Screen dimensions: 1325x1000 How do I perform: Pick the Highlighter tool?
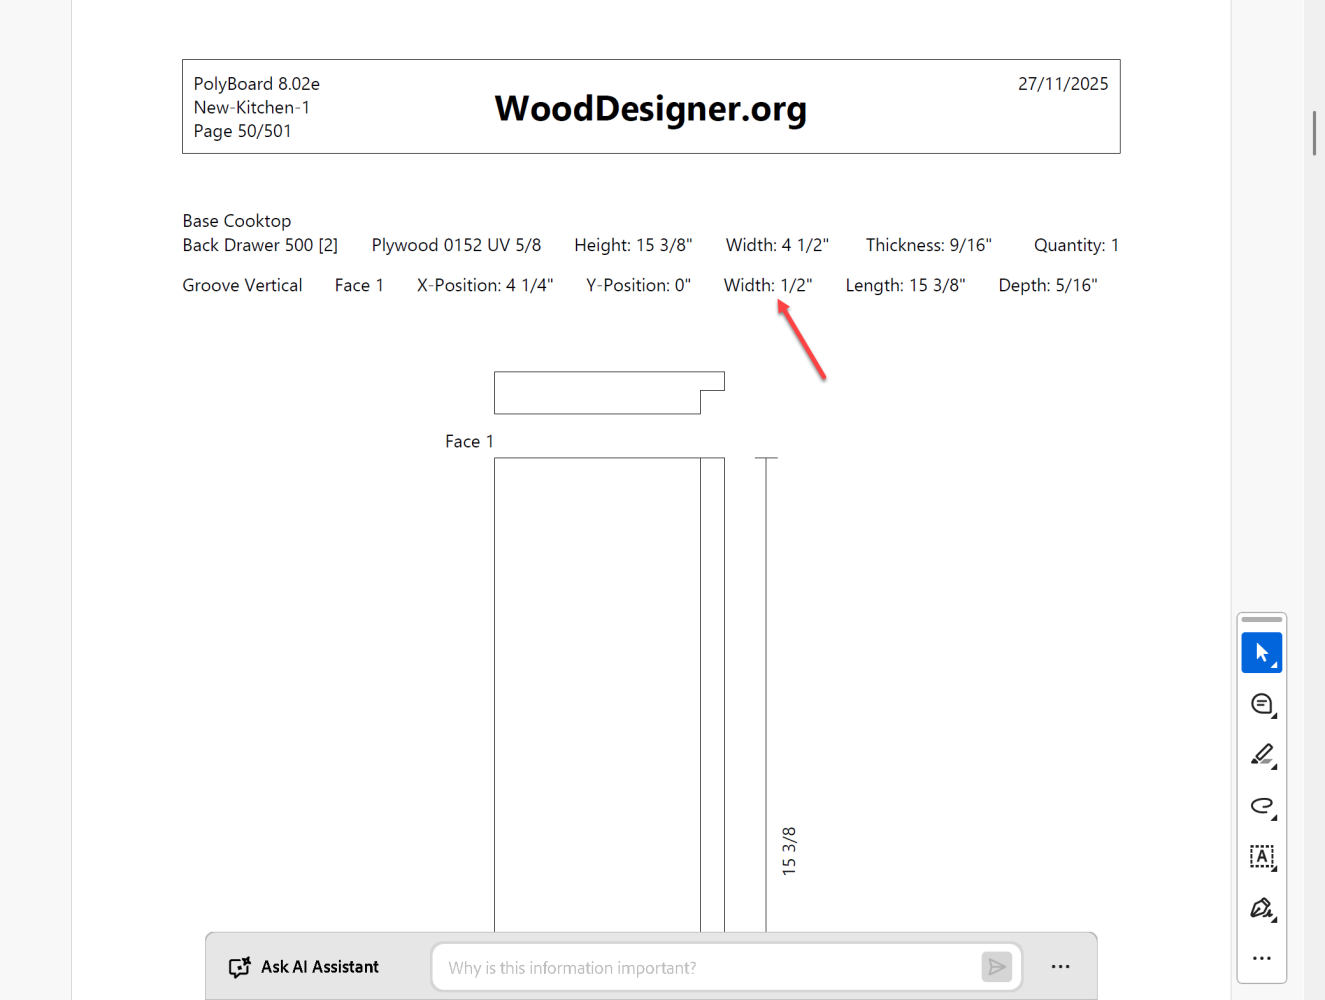[1261, 755]
